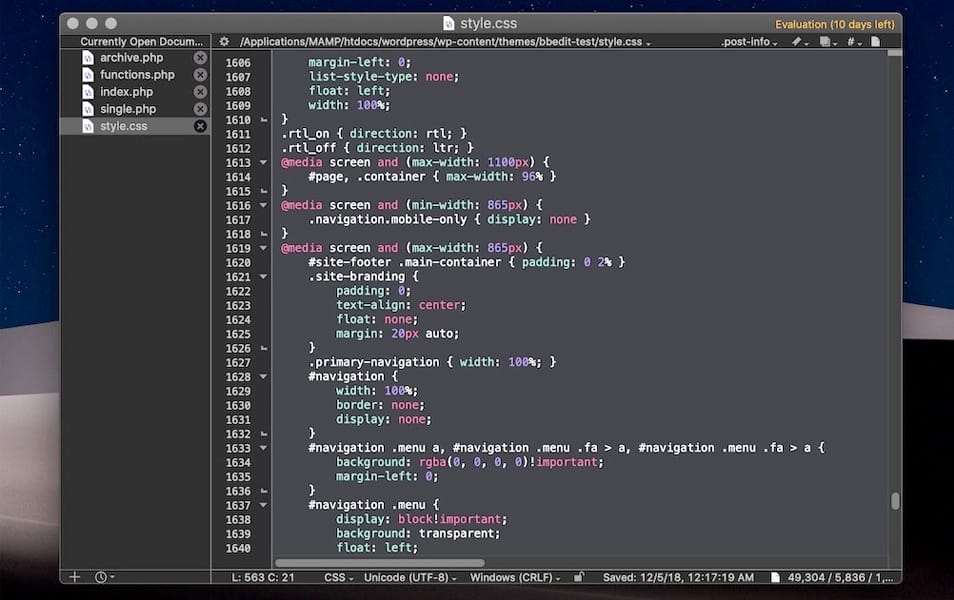The height and width of the screenshot is (600, 954).
Task: Open the recent documents clock icon
Action: [x=101, y=577]
